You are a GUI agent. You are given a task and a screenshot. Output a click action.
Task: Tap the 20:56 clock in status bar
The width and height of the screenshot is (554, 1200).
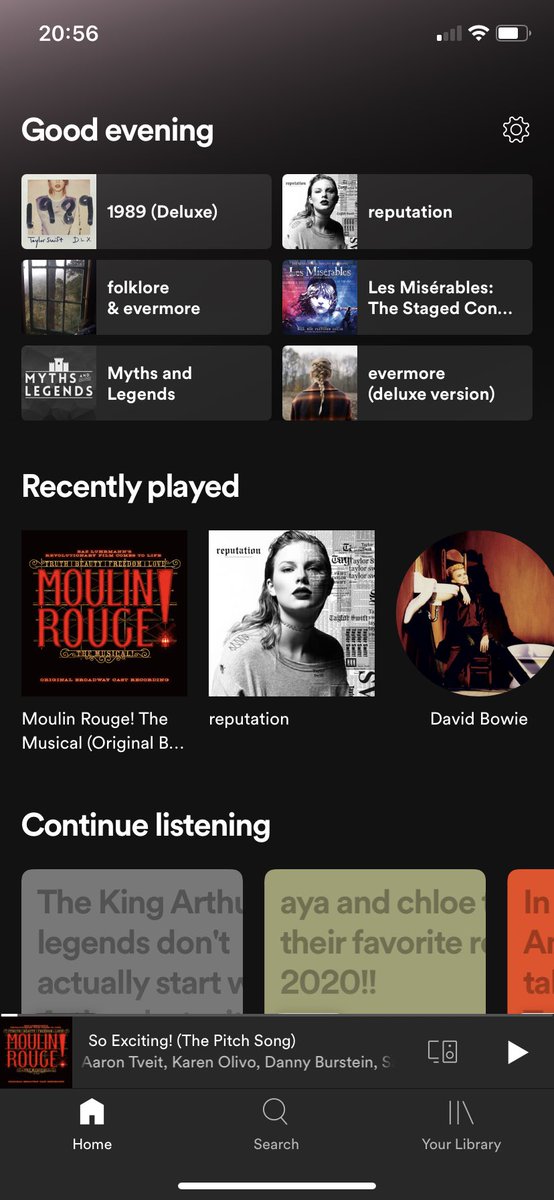pos(68,33)
